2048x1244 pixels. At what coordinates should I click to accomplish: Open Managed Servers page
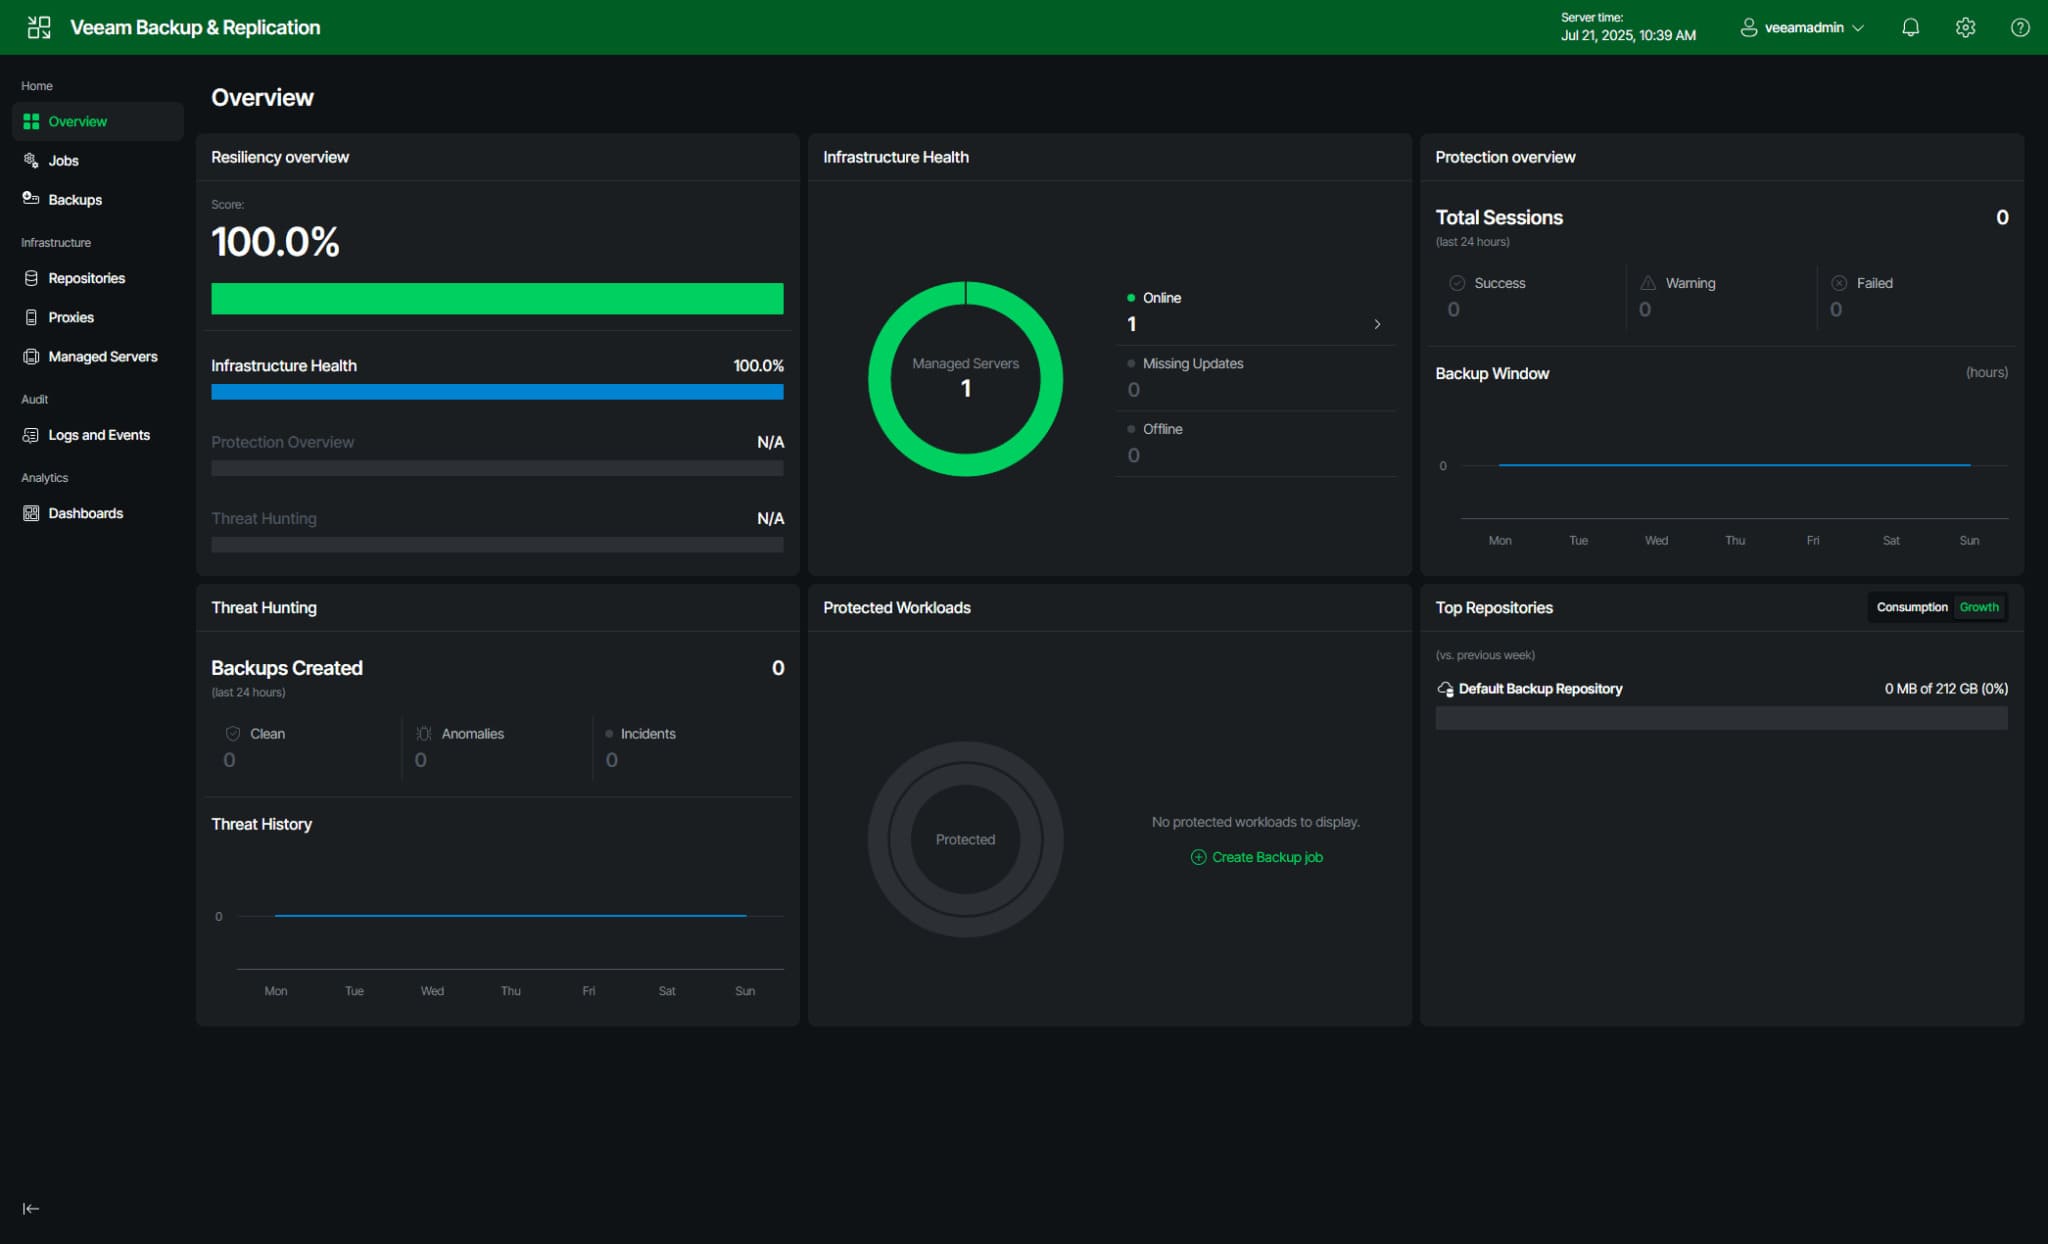102,356
